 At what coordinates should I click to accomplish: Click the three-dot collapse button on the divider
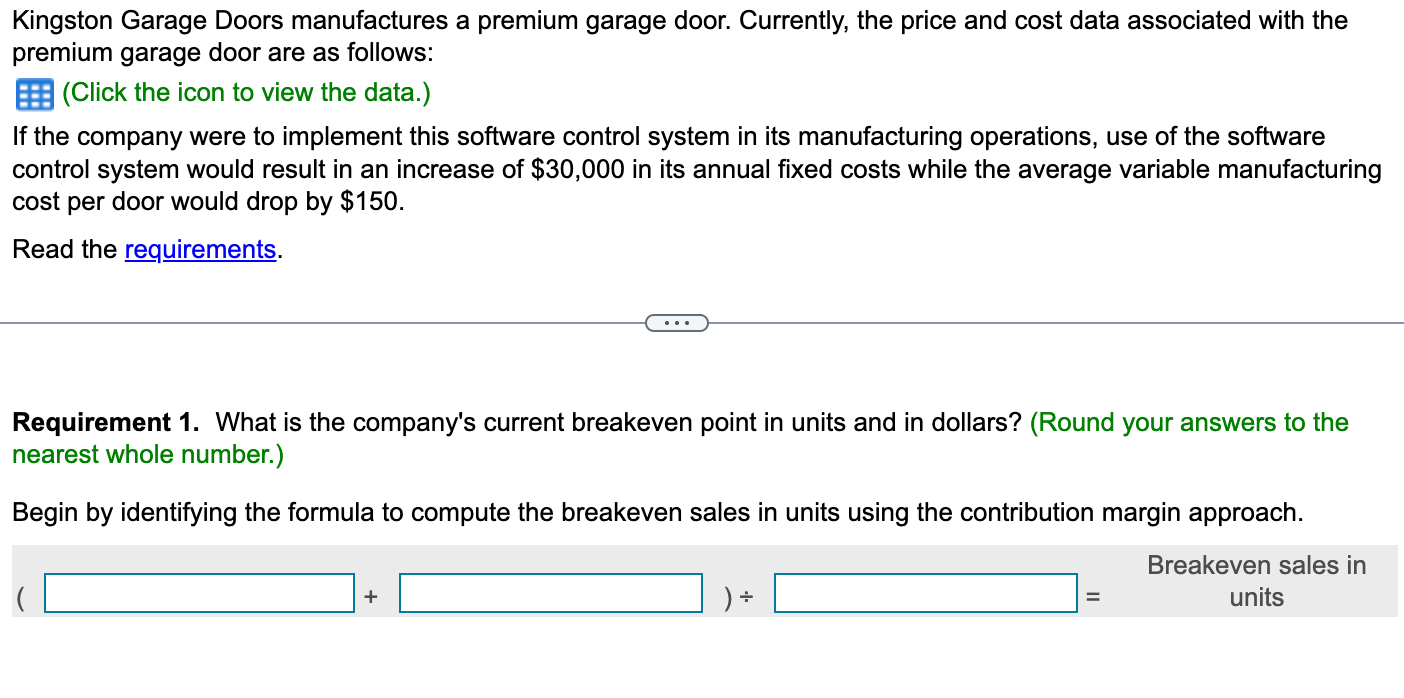(677, 322)
